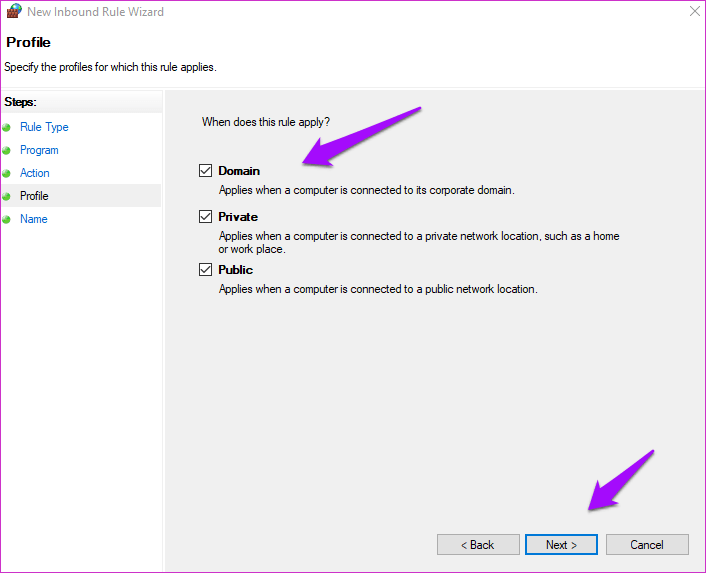Viewport: 706px width, 573px height.
Task: Cancel the New Inbound Rule Wizard
Action: pyautogui.click(x=647, y=545)
